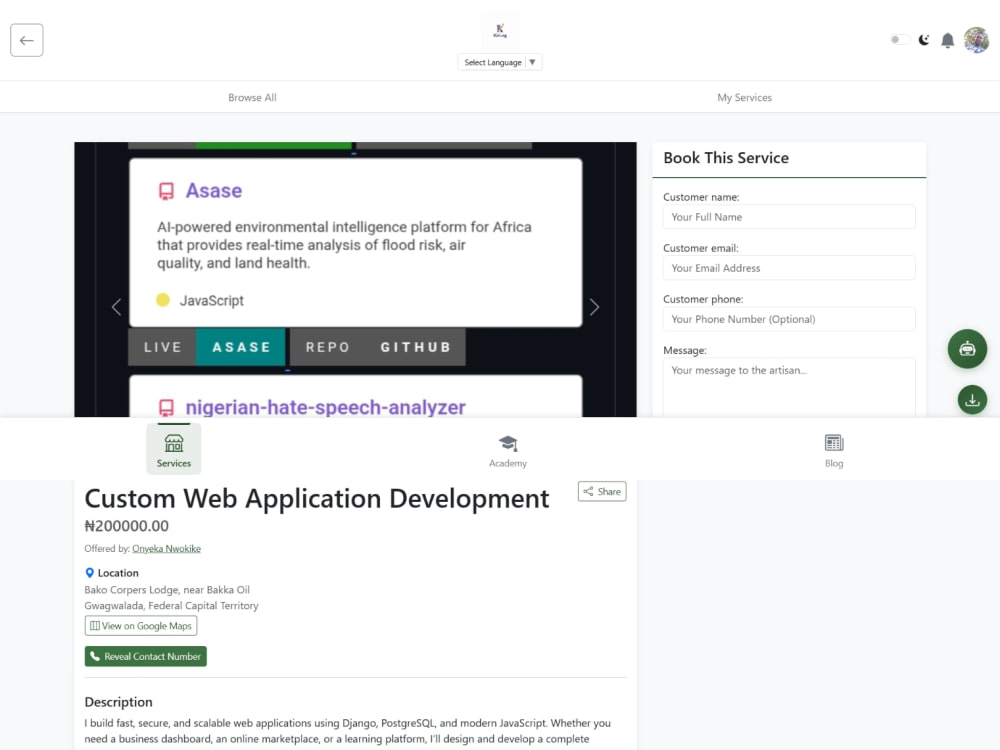Click the site logo at top center
1000x750 pixels.
point(500,30)
